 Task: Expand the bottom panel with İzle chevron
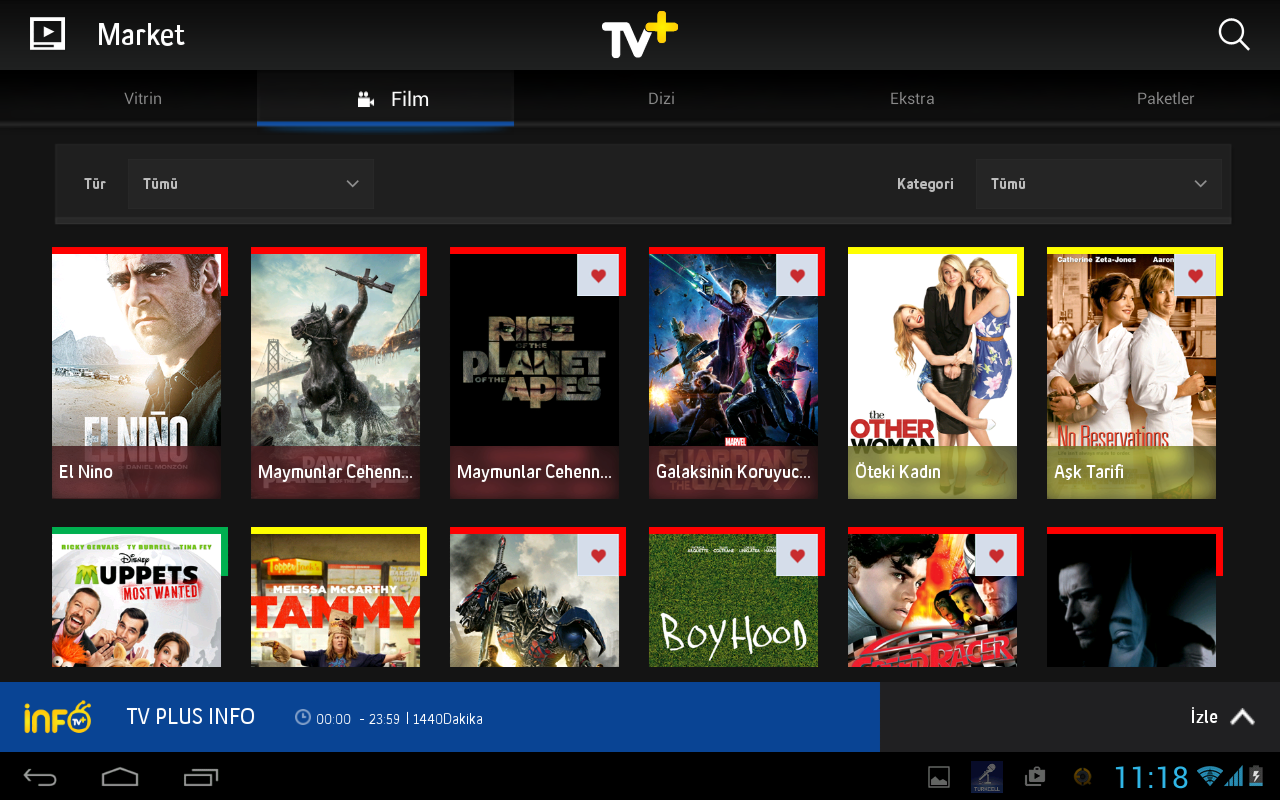[1242, 717]
